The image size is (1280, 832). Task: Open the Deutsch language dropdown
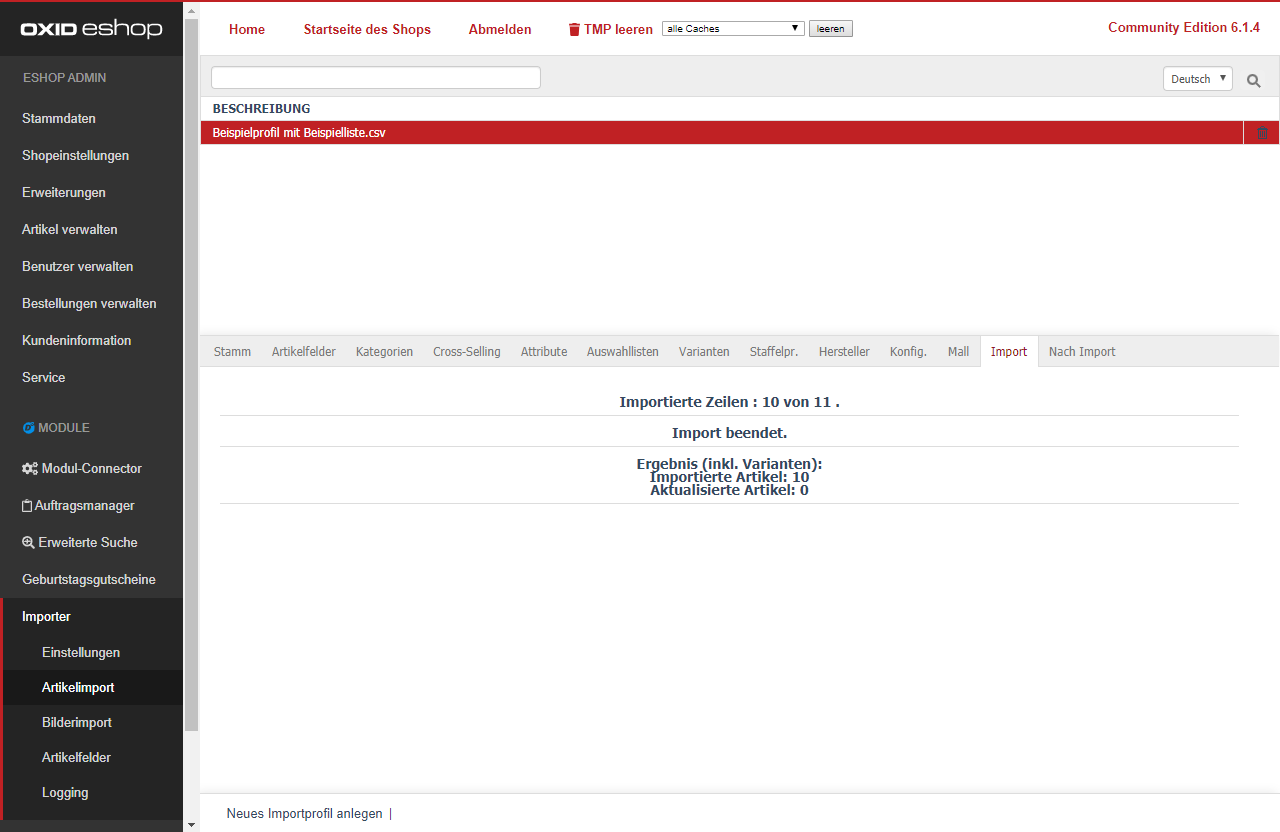pyautogui.click(x=1197, y=79)
